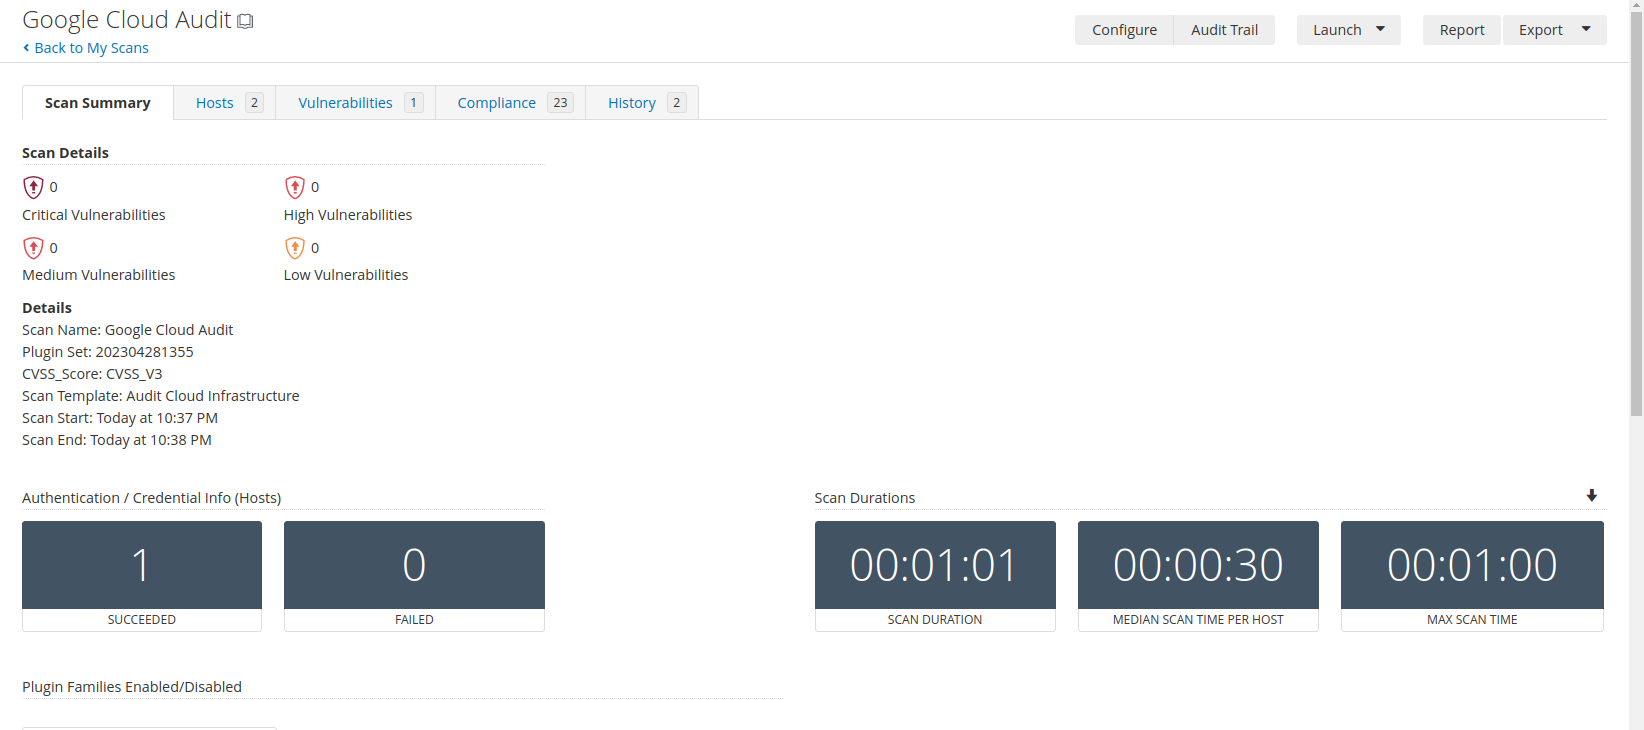Open the Hosts tab
The width and height of the screenshot is (1644, 730).
coord(225,103)
